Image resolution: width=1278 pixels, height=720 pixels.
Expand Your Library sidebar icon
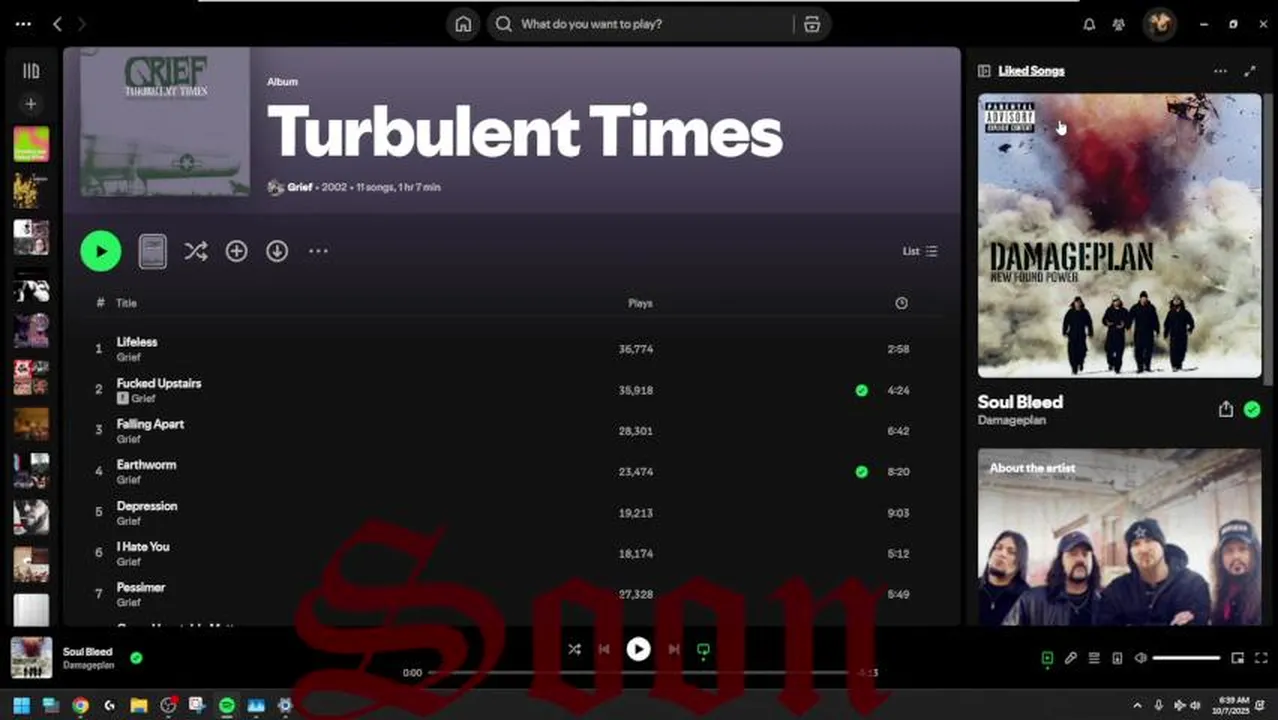click(x=31, y=71)
